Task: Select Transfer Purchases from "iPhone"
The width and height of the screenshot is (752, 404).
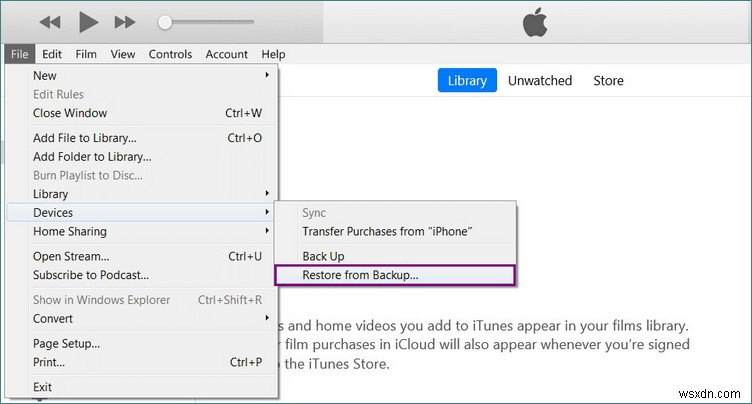Action: (396, 232)
